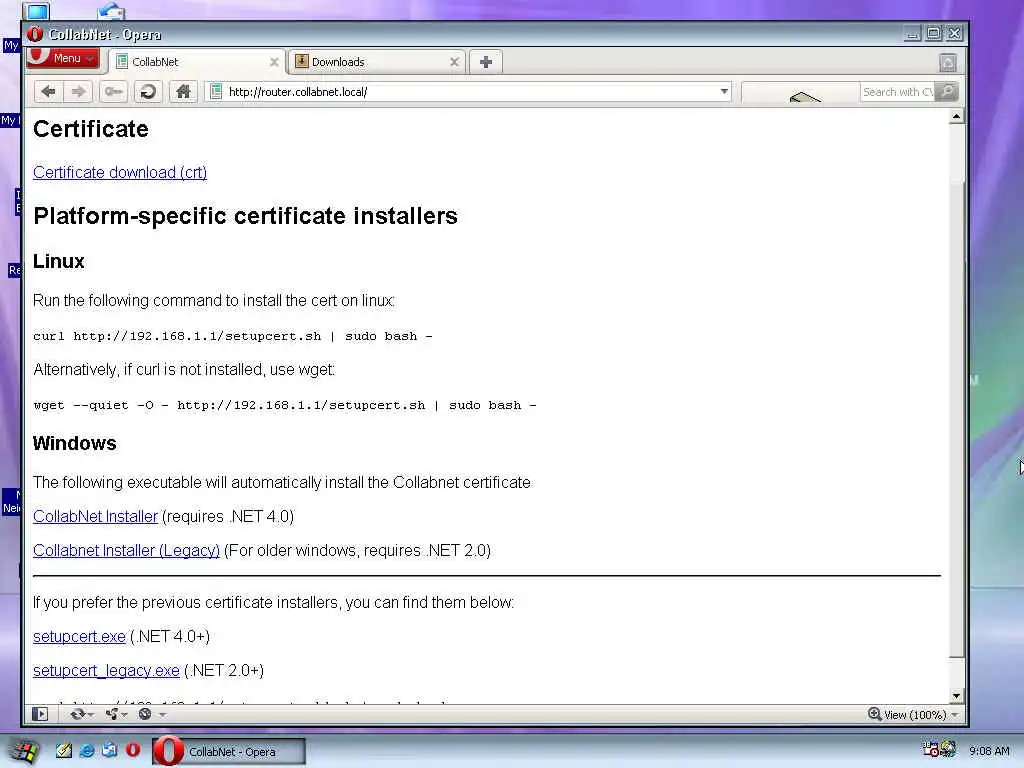Click the Windows heading
The image size is (1024, 768).
(74, 443)
